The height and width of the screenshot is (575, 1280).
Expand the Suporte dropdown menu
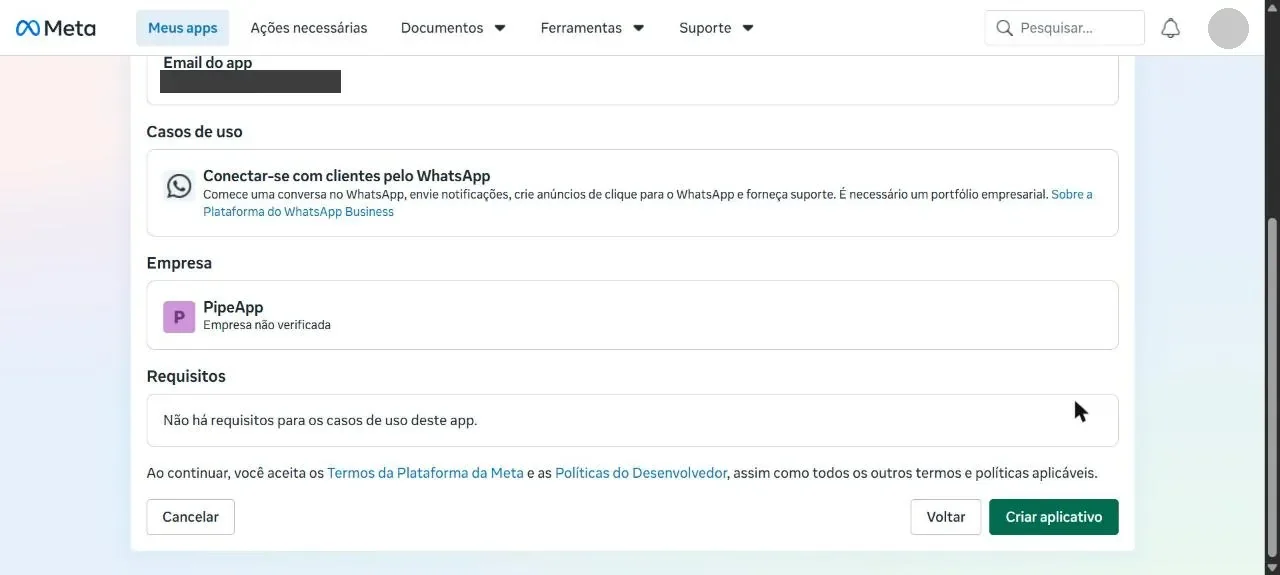click(716, 28)
